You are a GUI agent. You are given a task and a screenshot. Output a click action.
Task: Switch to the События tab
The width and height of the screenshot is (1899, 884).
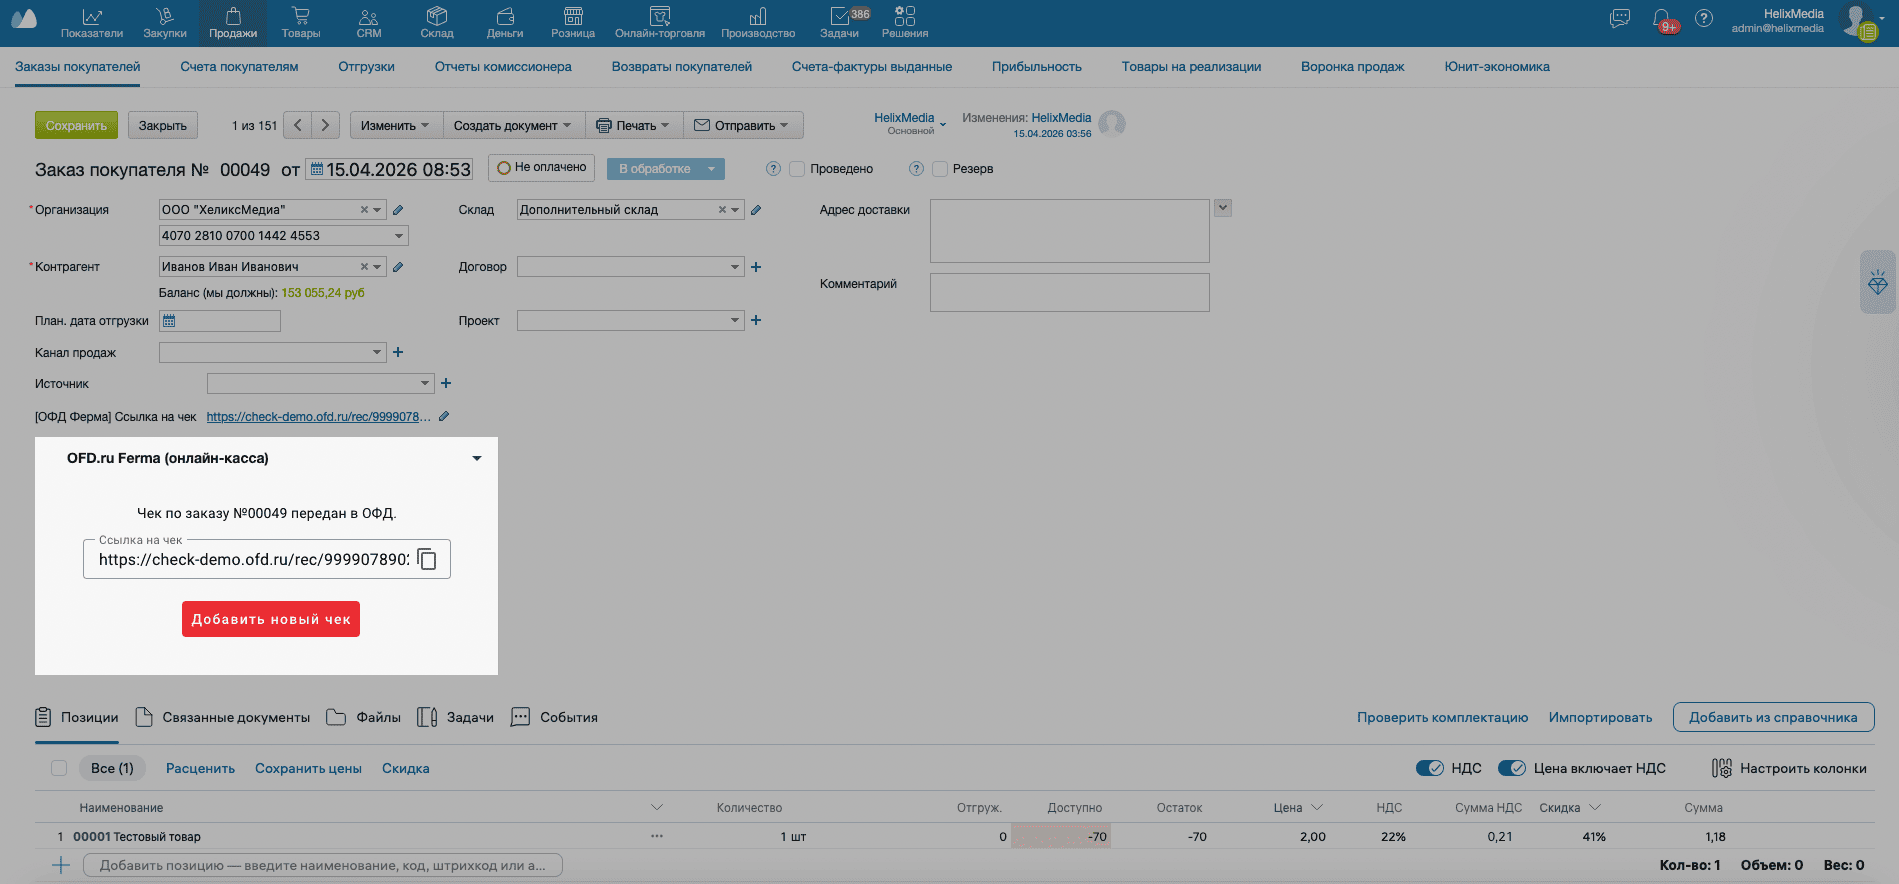[x=554, y=717]
